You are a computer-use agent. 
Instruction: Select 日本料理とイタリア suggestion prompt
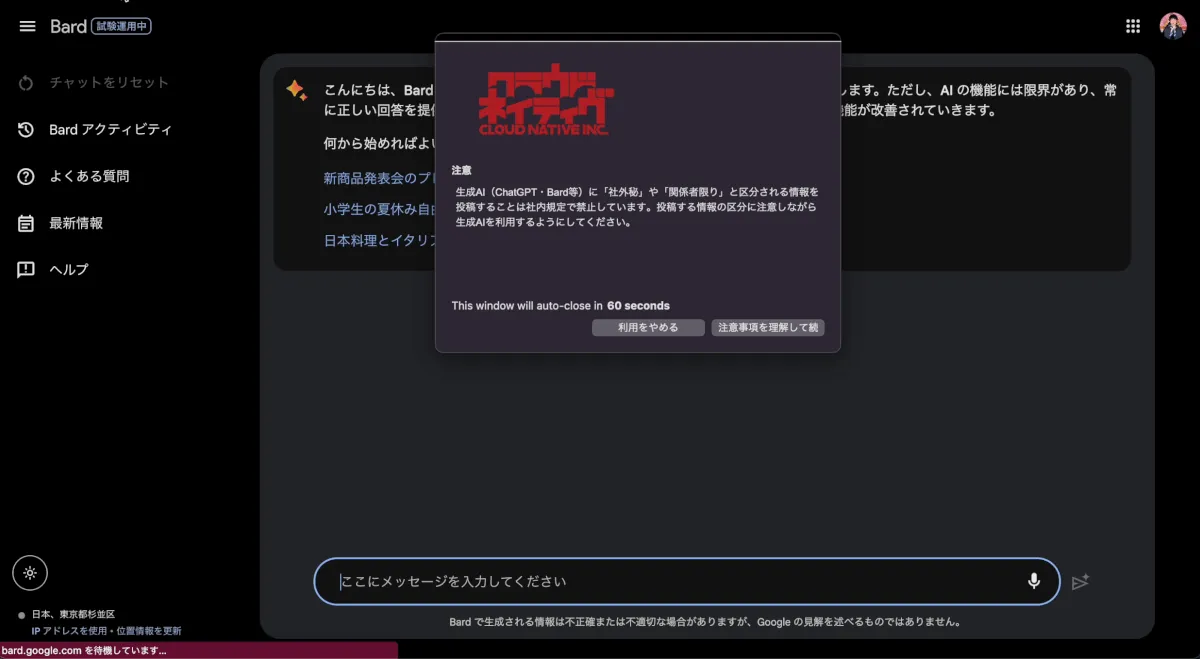[381, 241]
